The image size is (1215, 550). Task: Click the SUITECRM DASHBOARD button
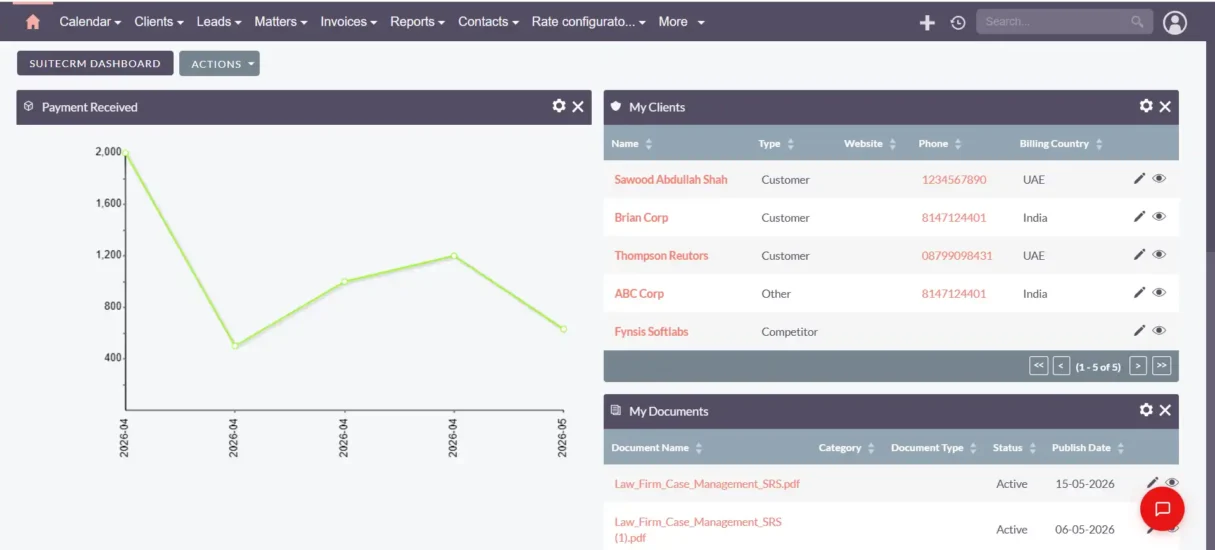pos(95,63)
